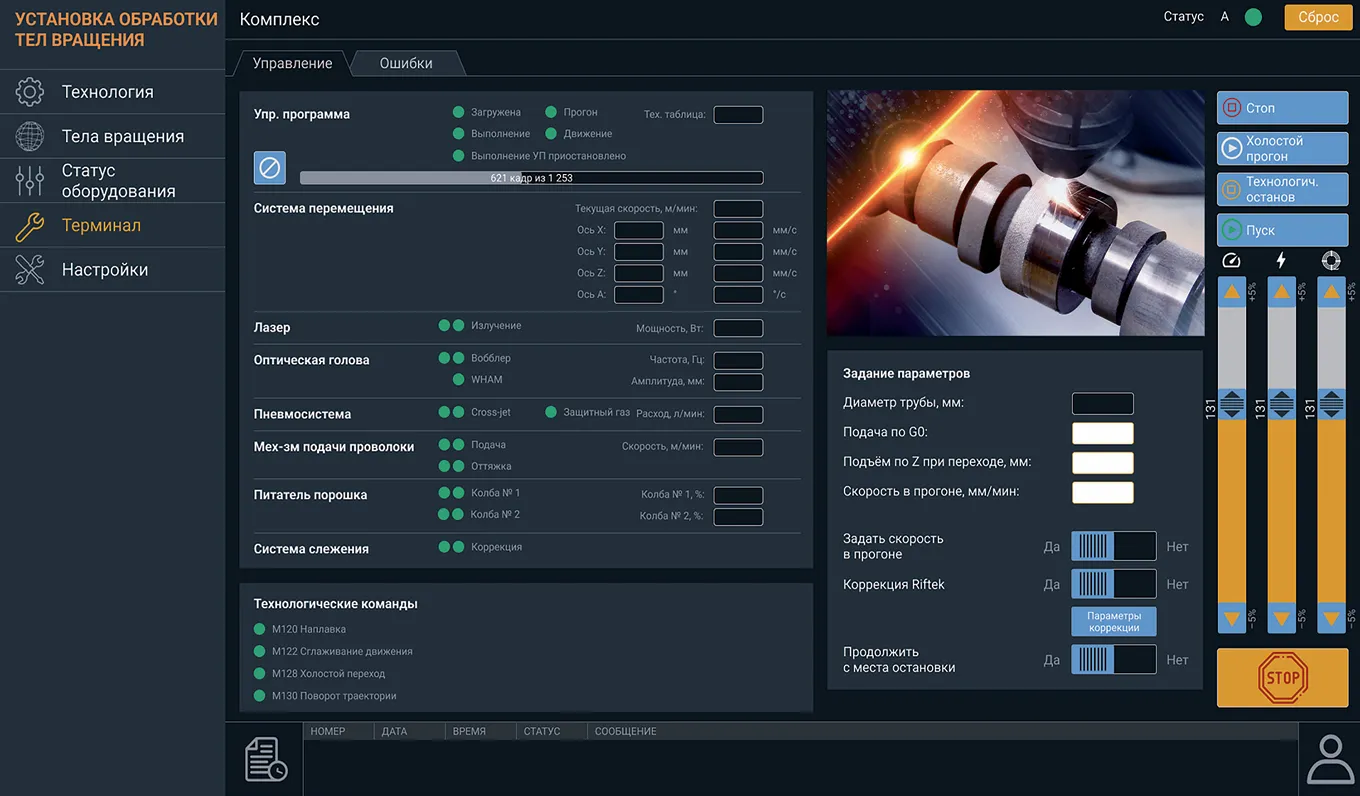1360x796 pixels.
Task: Click the Диаметр трубы input field
Action: 1102,403
